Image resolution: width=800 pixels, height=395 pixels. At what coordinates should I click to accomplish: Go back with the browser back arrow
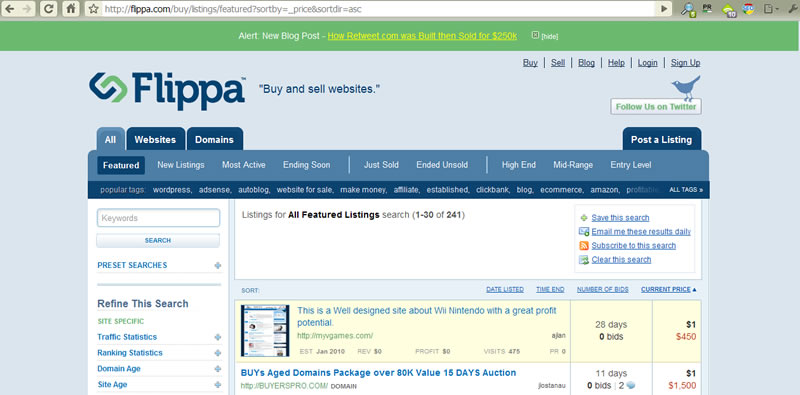coord(10,9)
